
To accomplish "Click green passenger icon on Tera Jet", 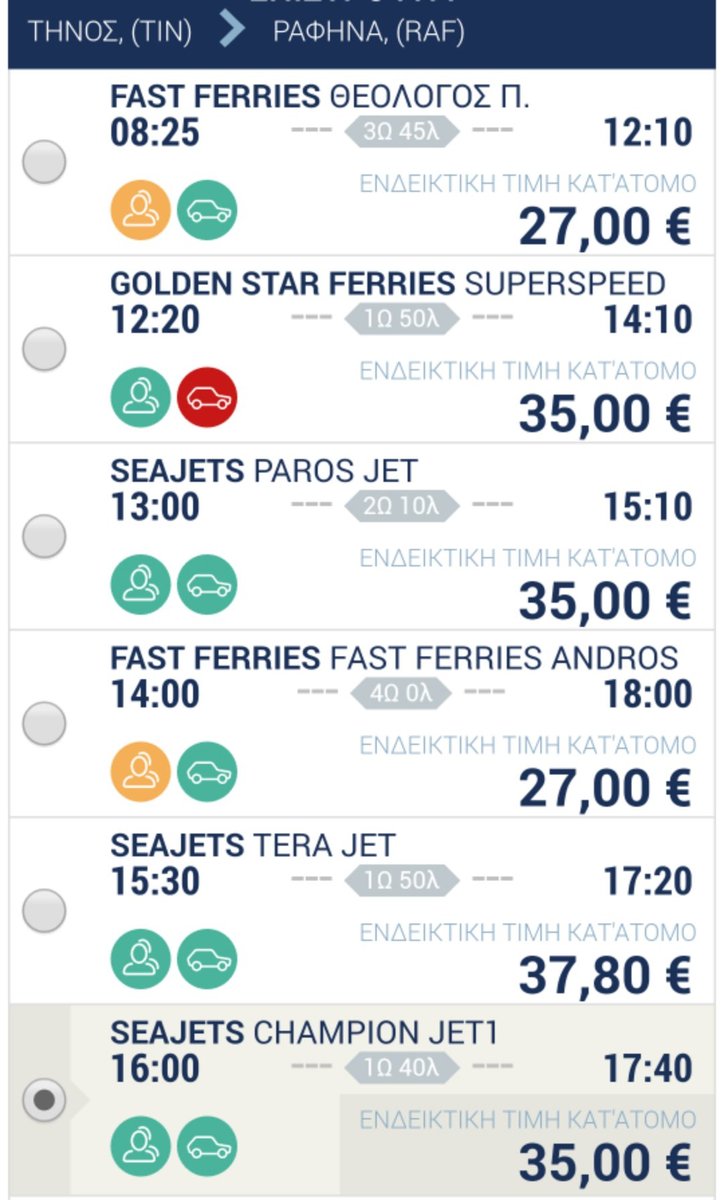I will (140, 959).
